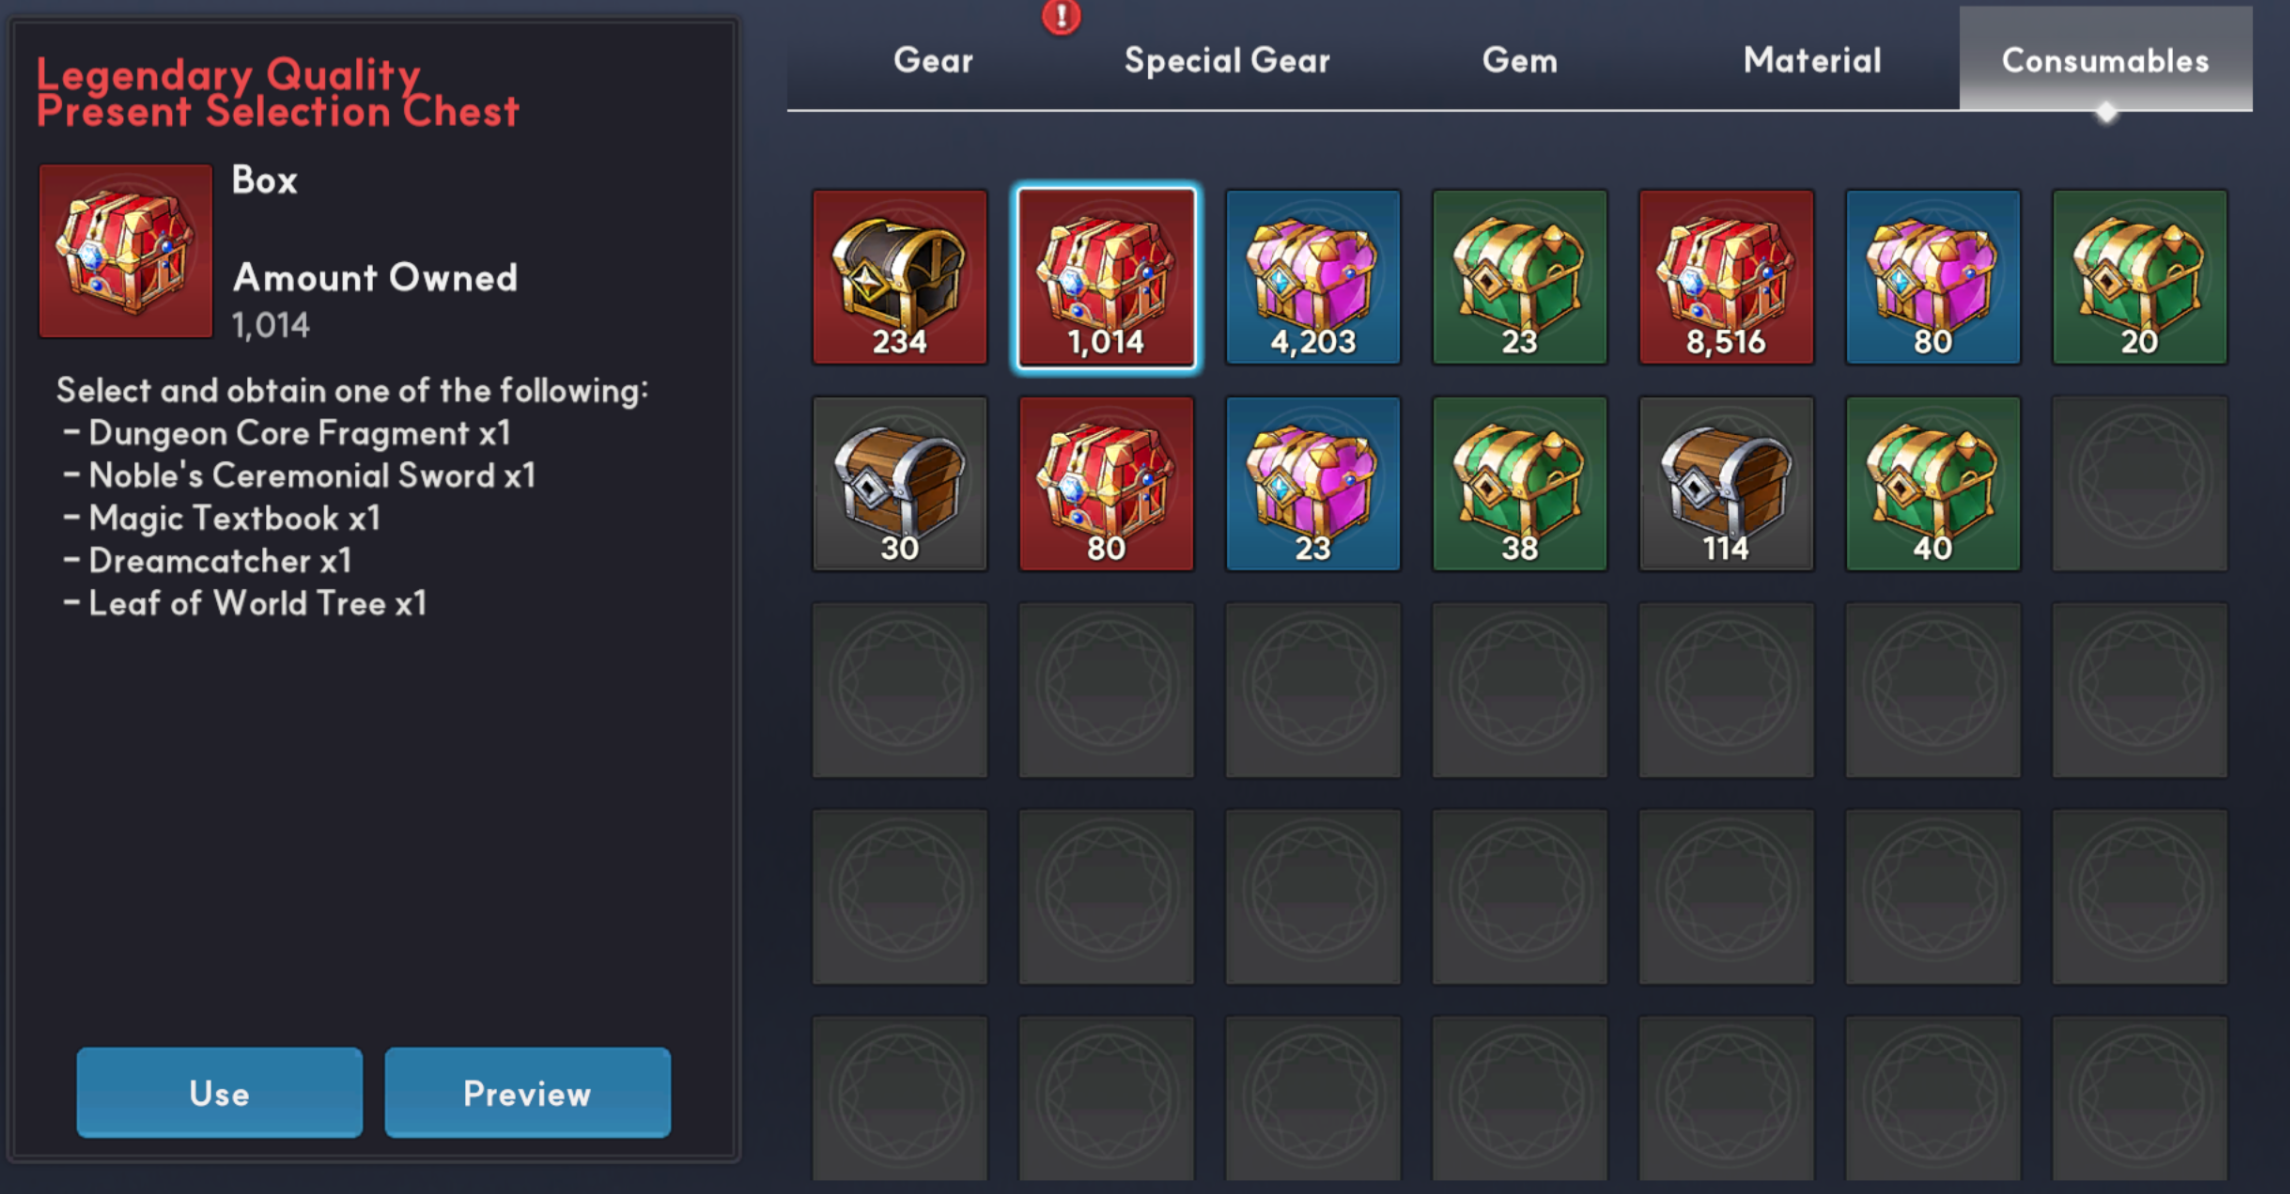Select the black chest with 234 count
2290x1194 pixels.
899,277
